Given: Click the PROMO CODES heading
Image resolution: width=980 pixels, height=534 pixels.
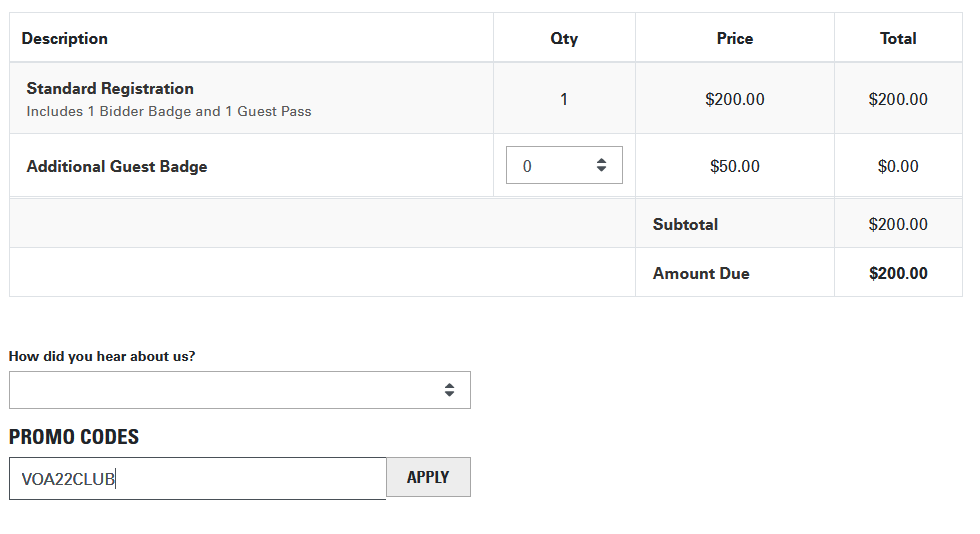Looking at the screenshot, I should click(74, 436).
